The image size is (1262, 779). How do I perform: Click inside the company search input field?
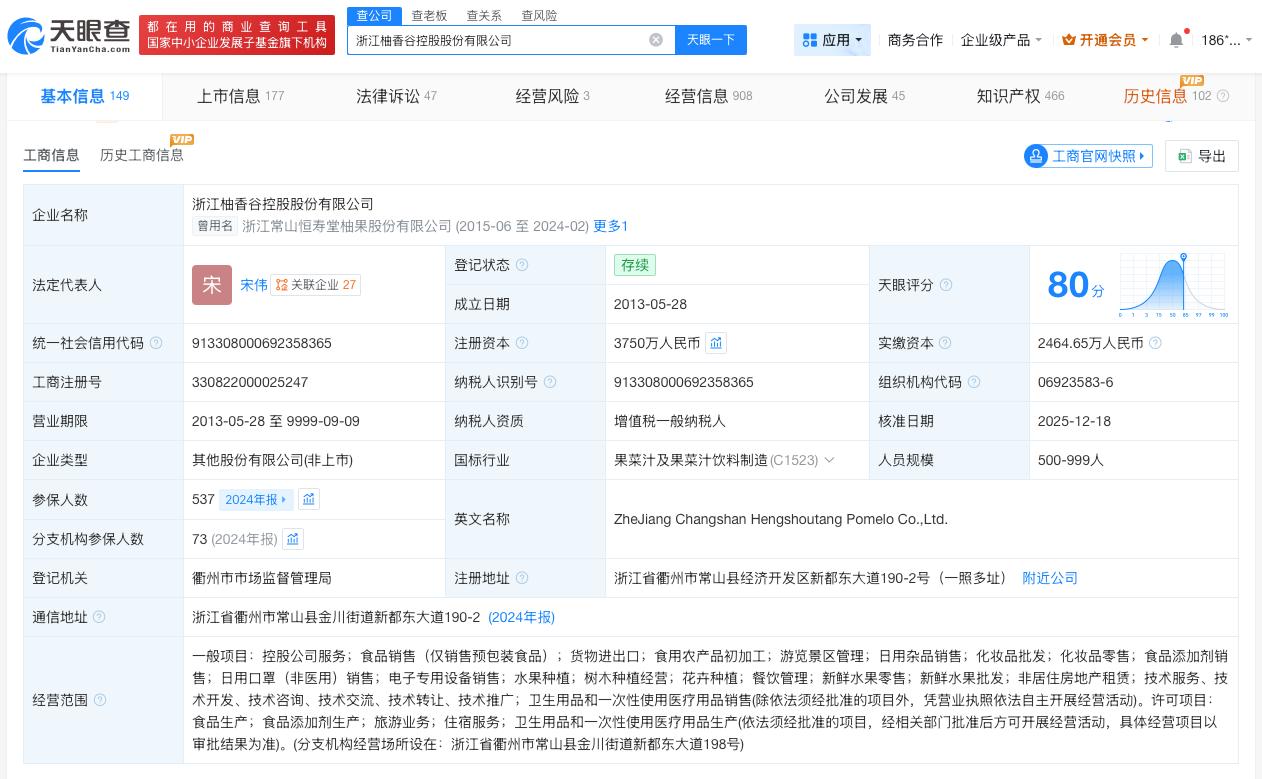[x=500, y=40]
